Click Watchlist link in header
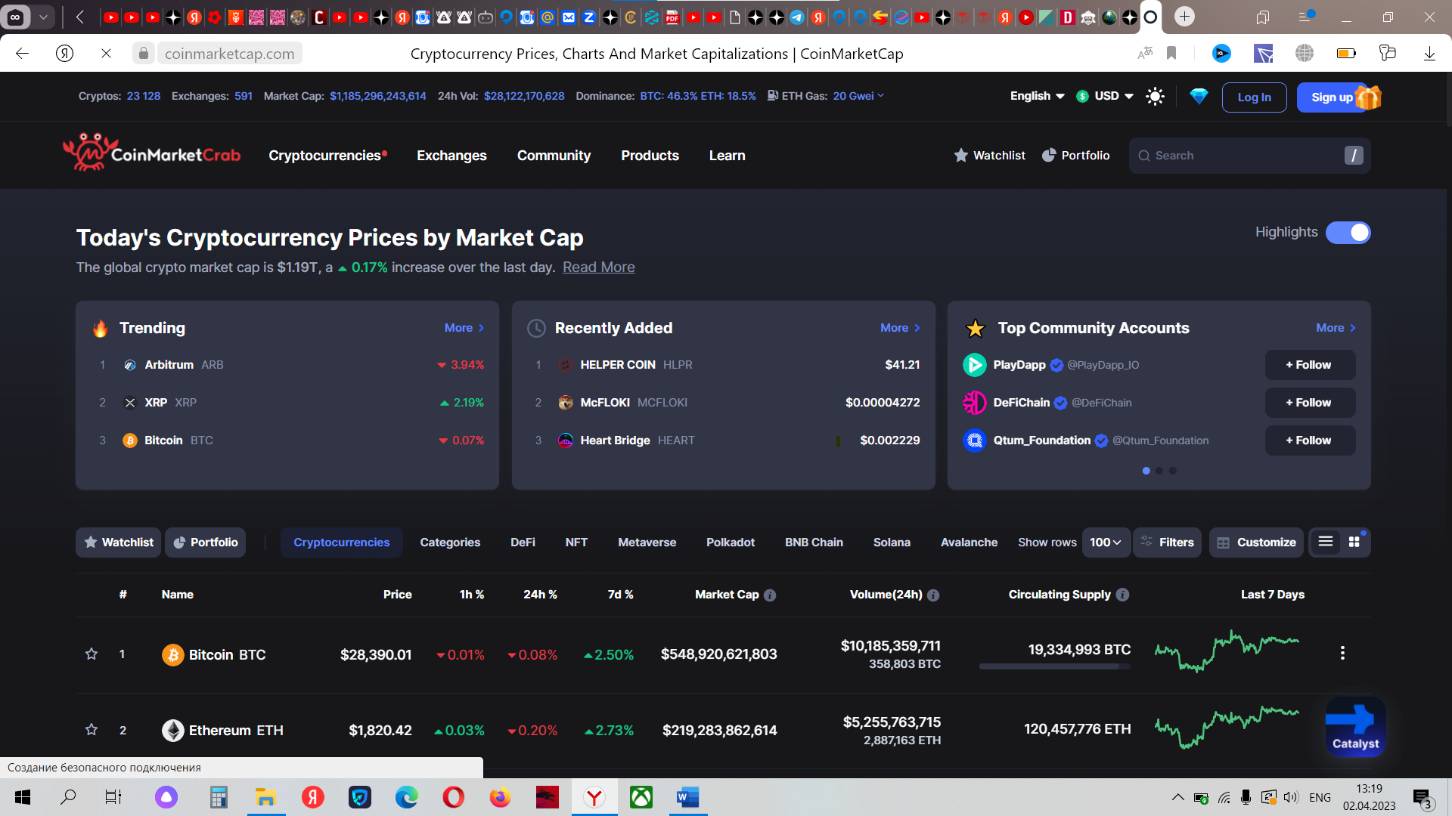1452x816 pixels. tap(990, 155)
